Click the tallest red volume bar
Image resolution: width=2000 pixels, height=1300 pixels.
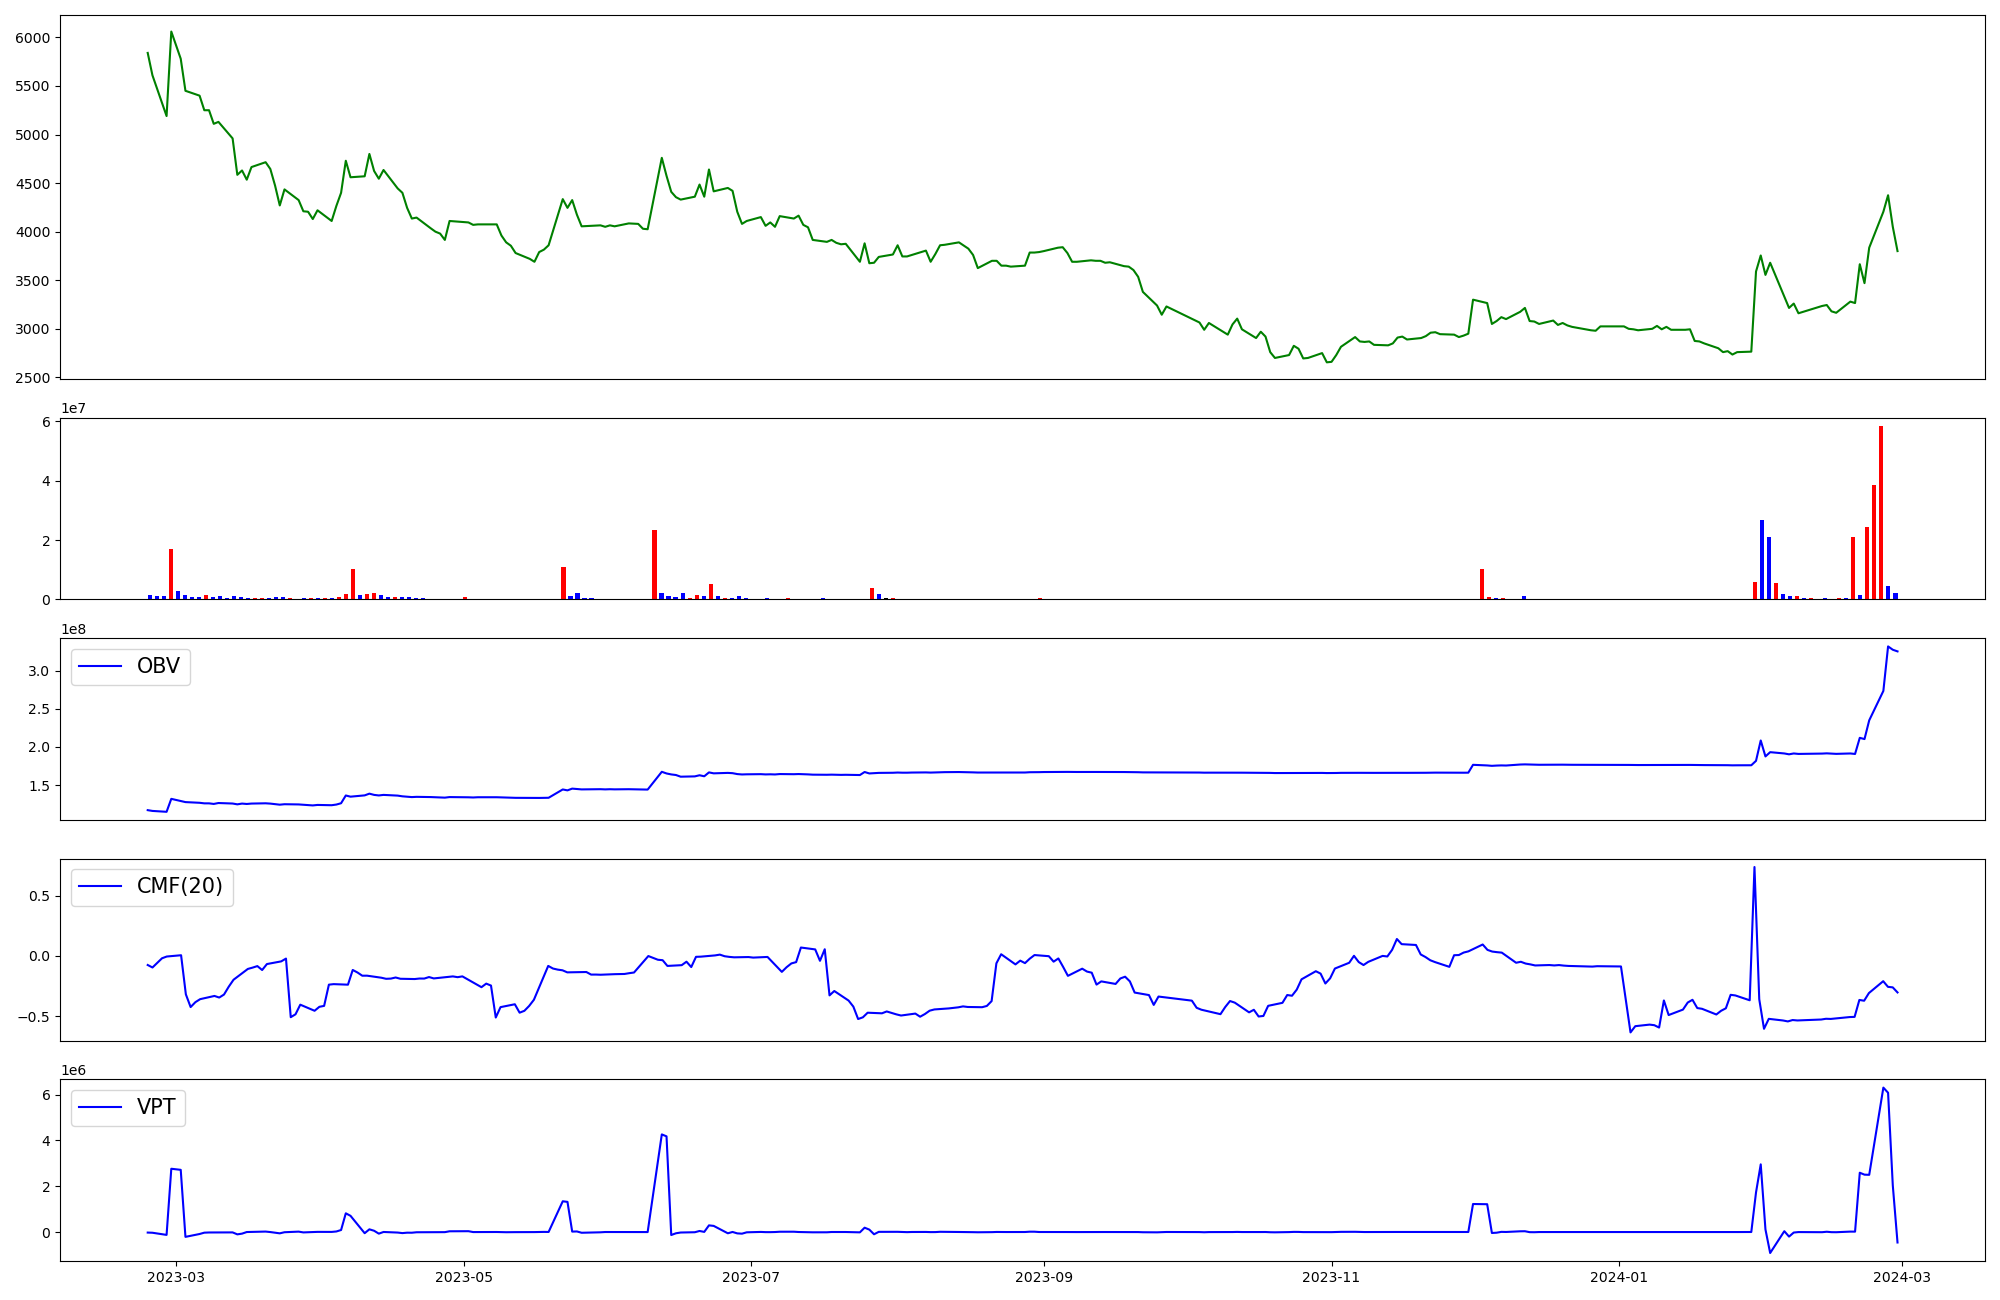[1880, 512]
